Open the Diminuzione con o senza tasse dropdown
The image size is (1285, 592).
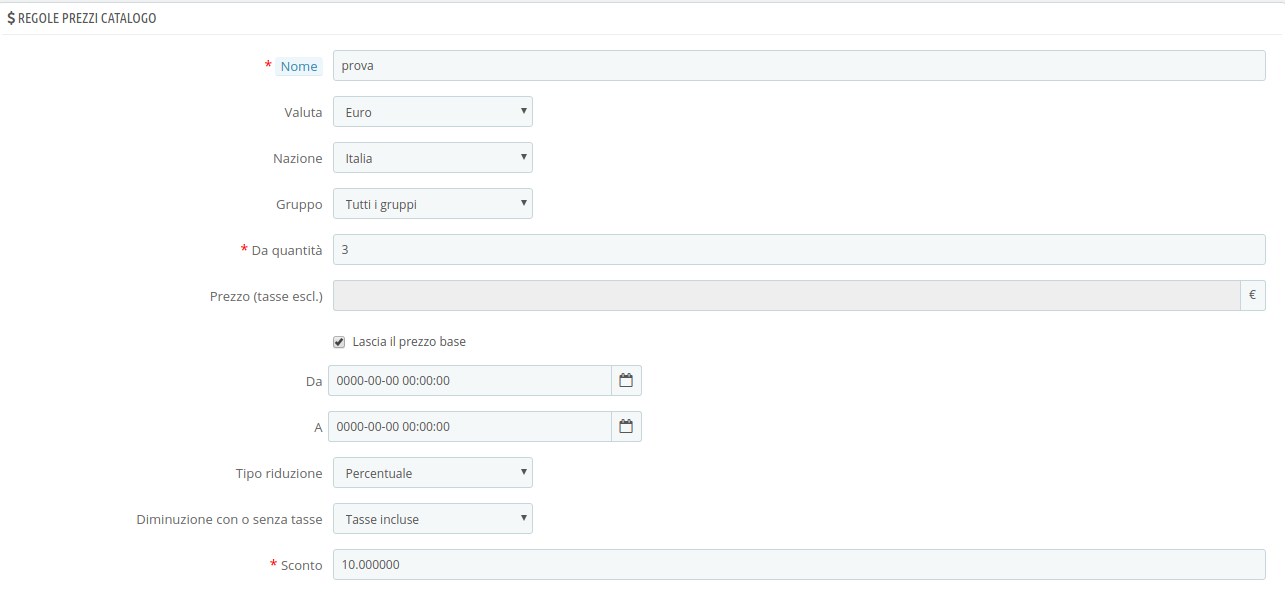coord(432,519)
